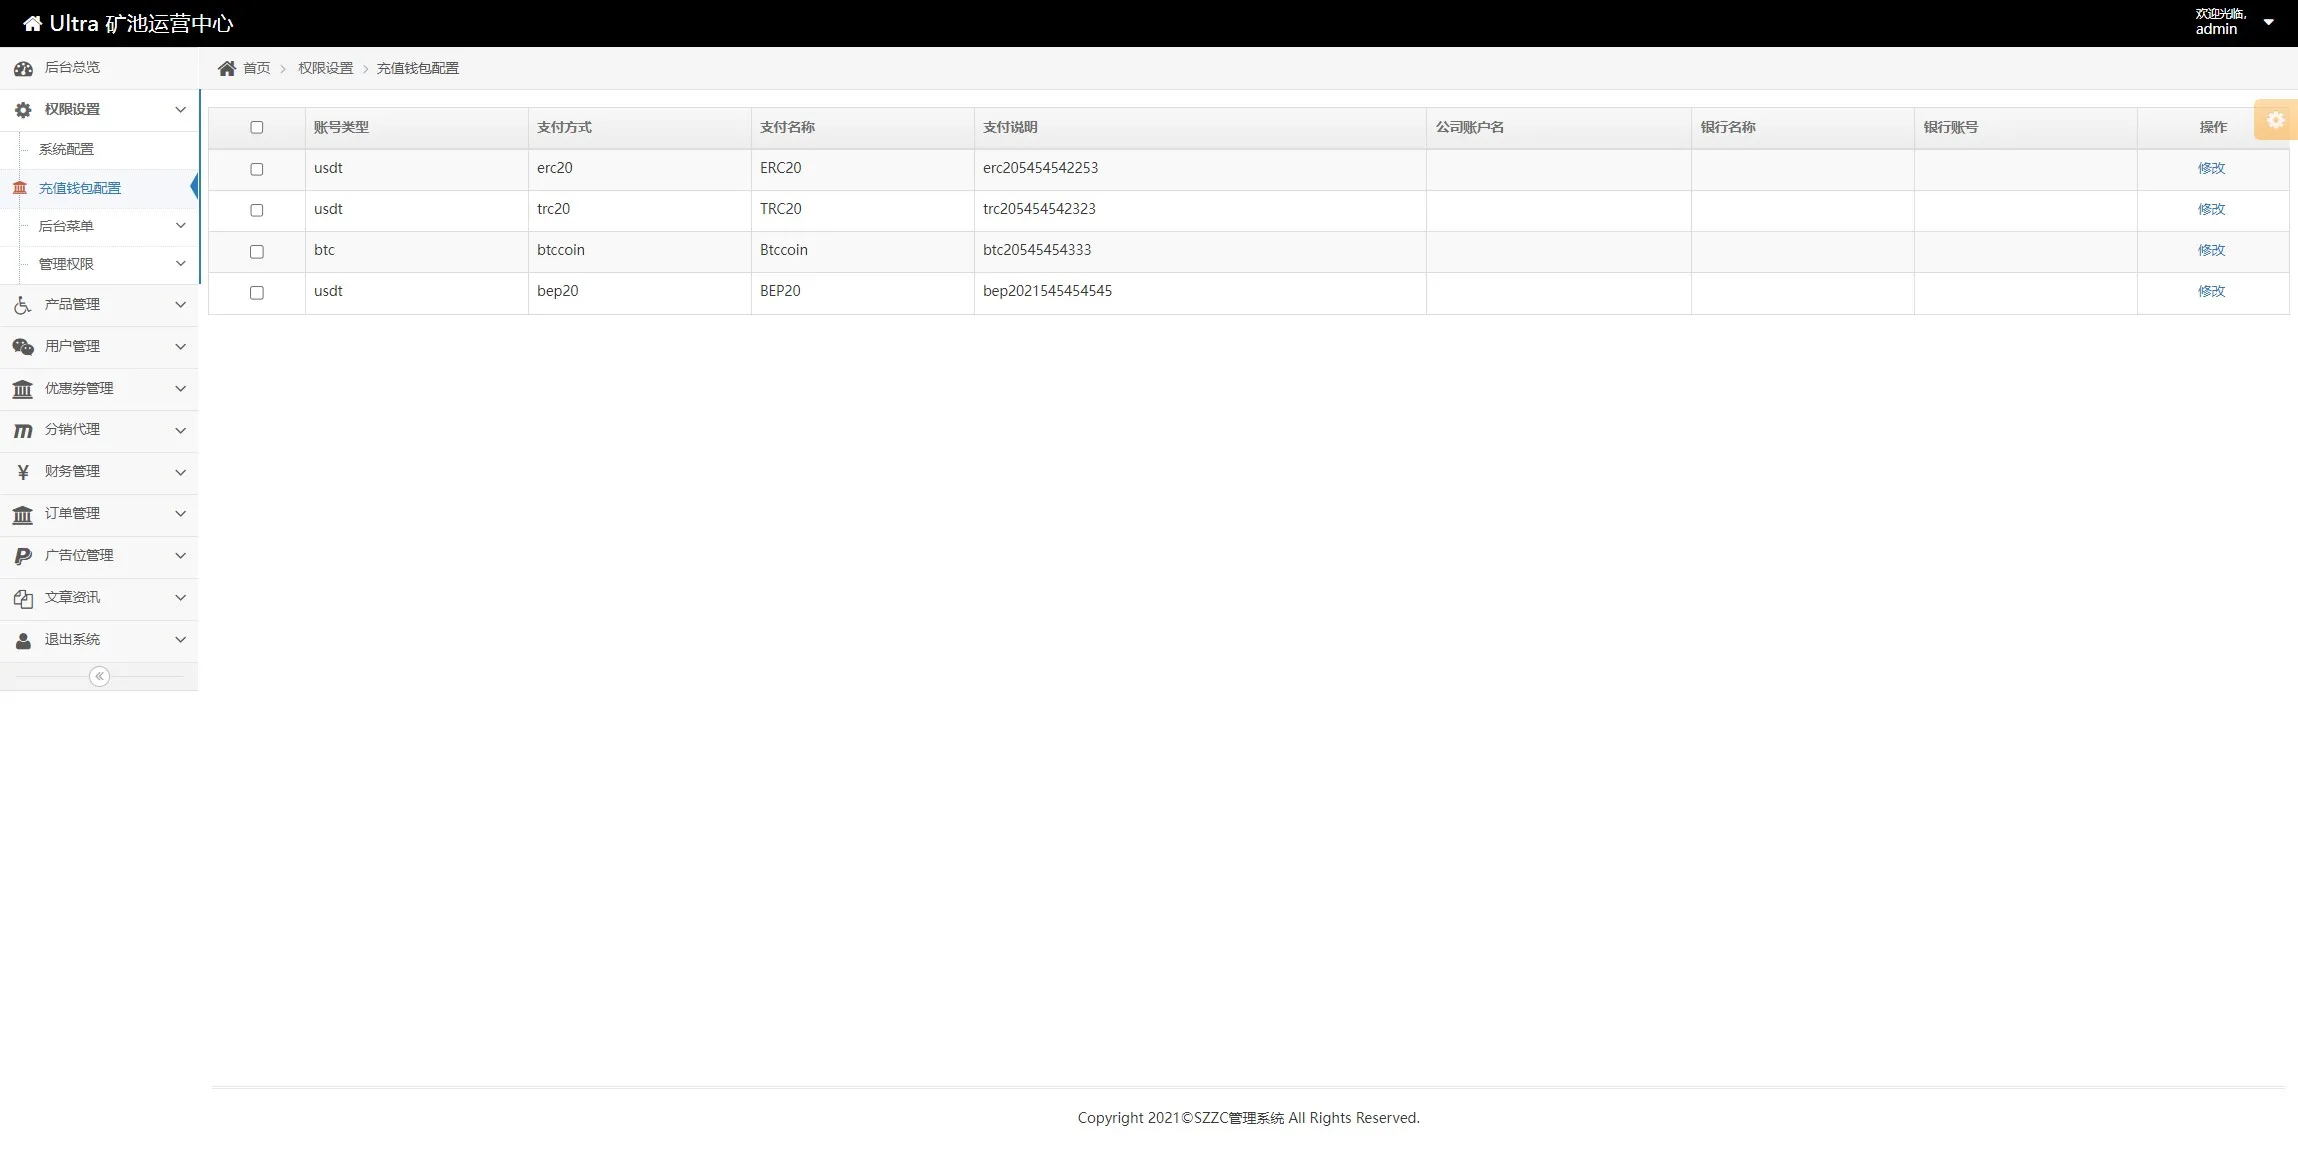Select 充值钱包配置 in the sidebar

(x=79, y=188)
